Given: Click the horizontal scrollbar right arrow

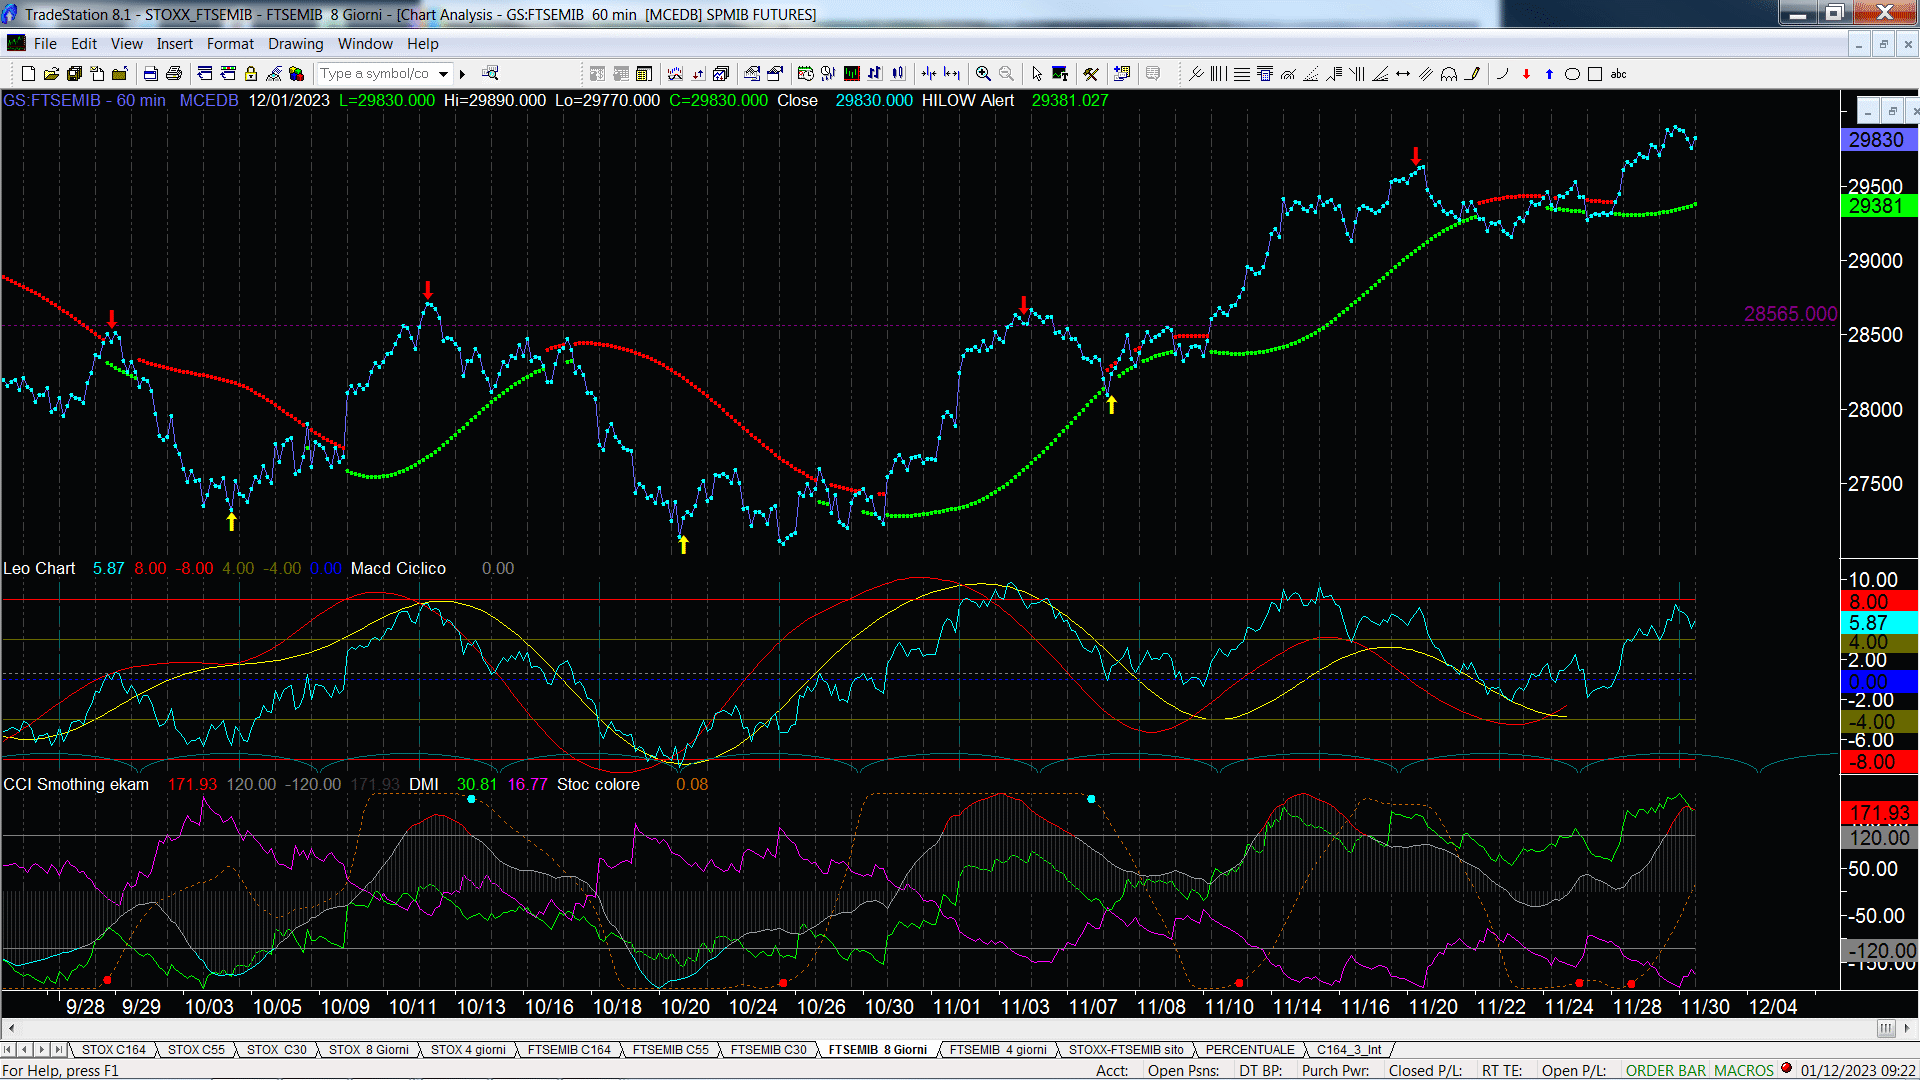Looking at the screenshot, I should point(1907,1028).
